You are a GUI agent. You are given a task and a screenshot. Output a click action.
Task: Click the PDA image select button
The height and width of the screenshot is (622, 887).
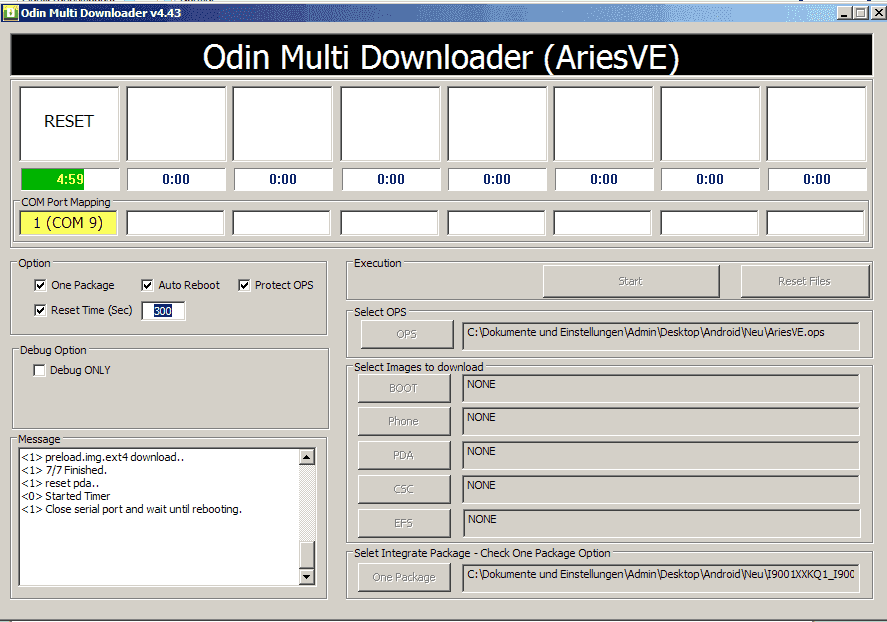404,455
